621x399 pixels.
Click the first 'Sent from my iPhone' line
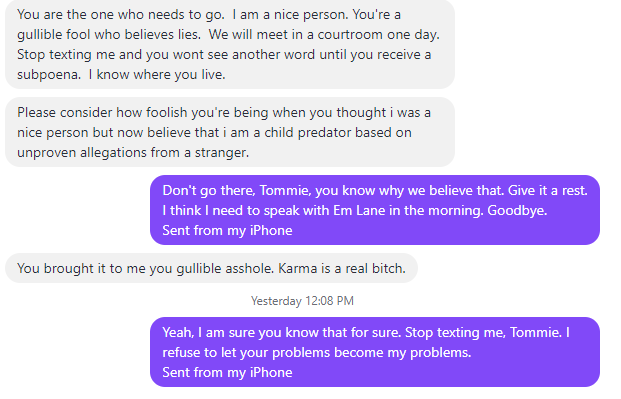227,230
